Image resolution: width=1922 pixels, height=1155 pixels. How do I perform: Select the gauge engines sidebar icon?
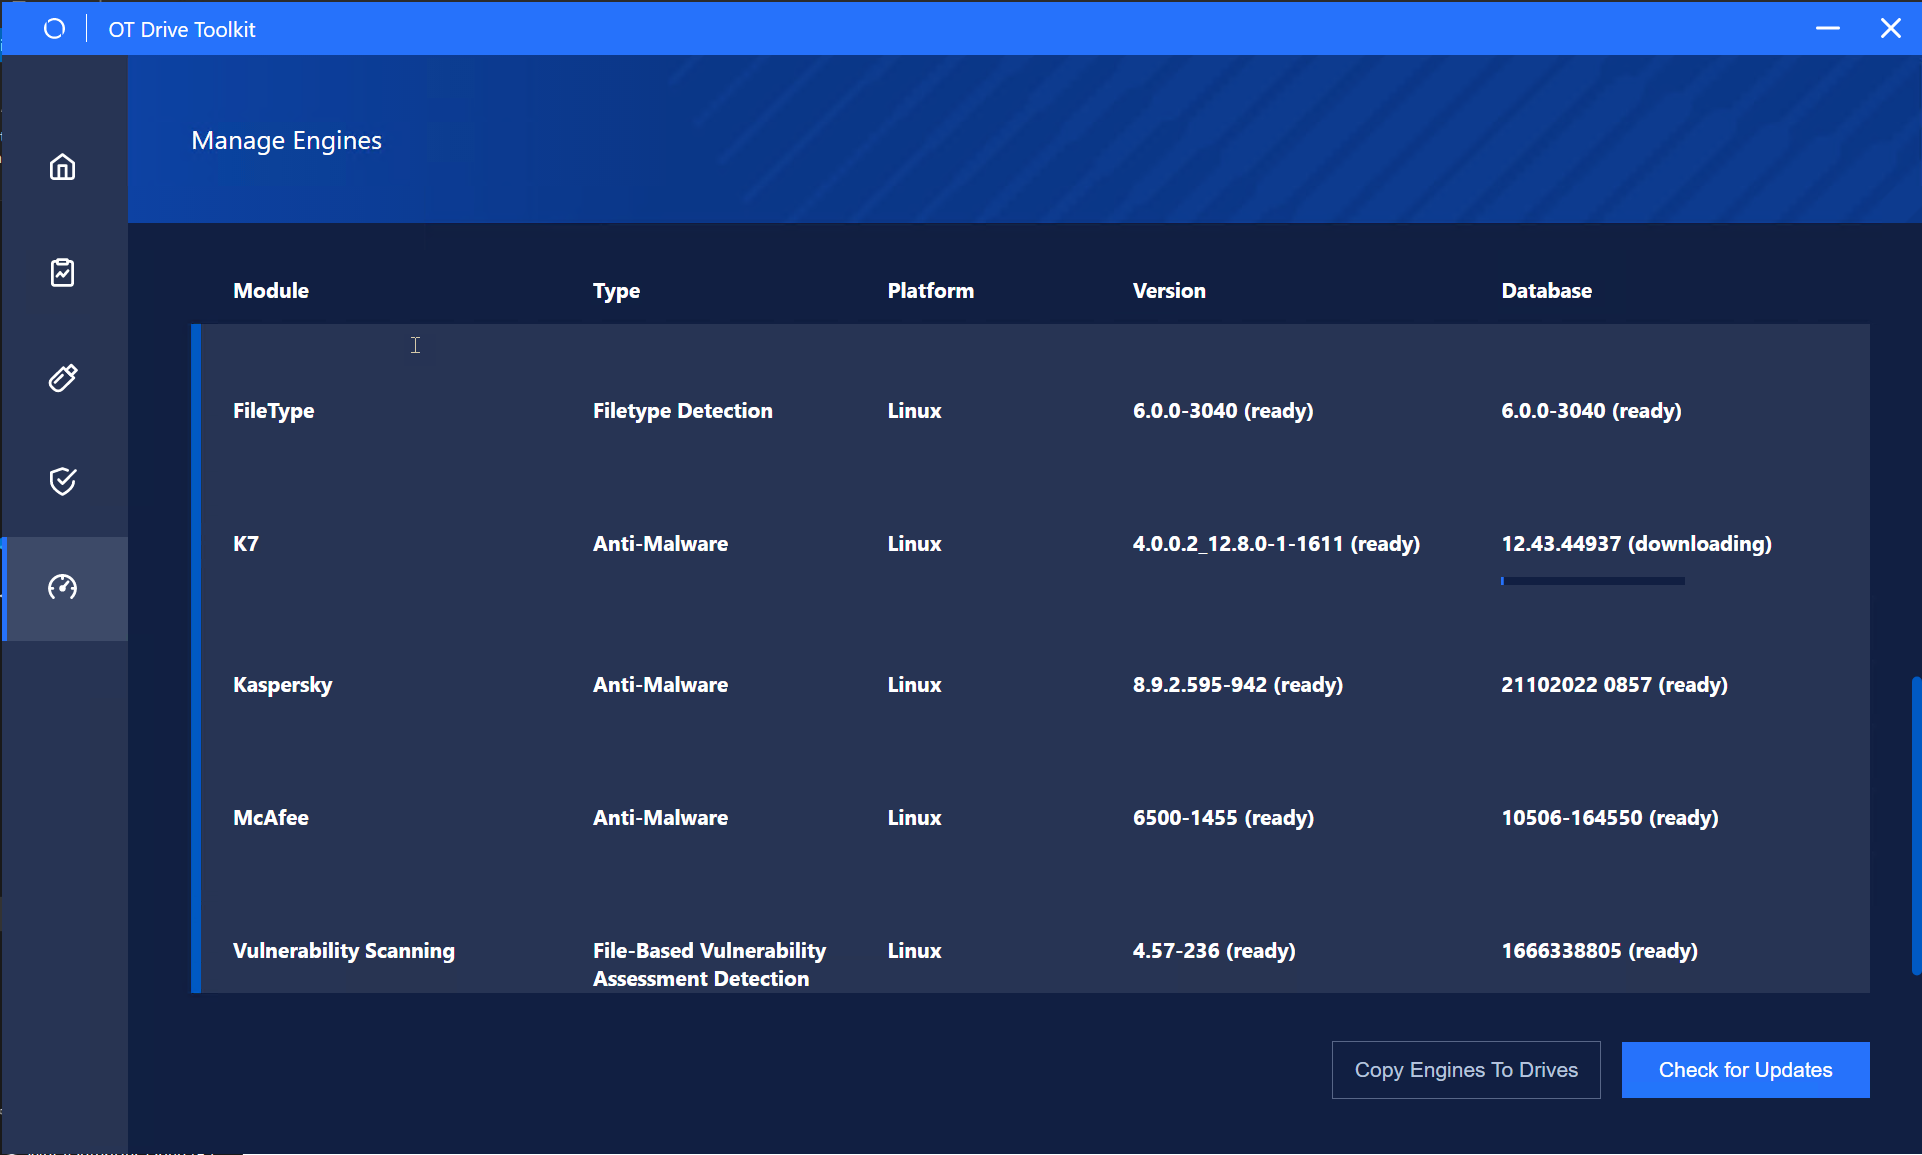(63, 587)
